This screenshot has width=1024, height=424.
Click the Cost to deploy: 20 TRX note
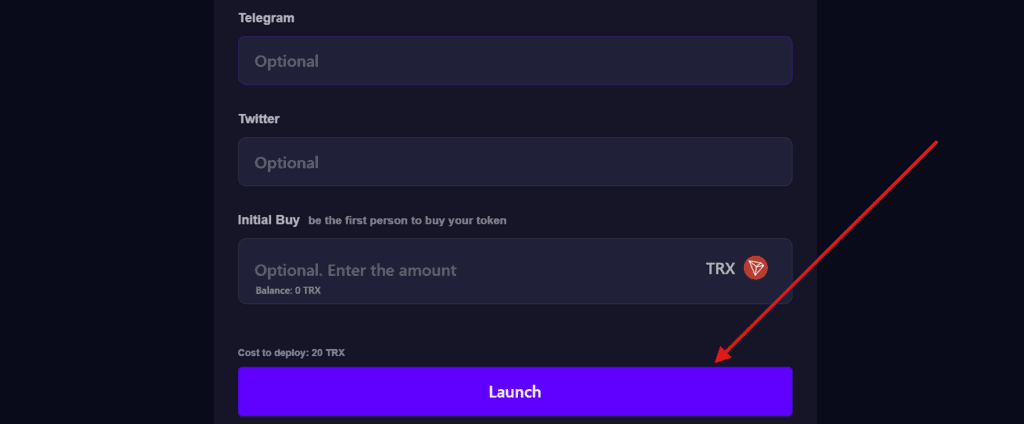pos(291,353)
